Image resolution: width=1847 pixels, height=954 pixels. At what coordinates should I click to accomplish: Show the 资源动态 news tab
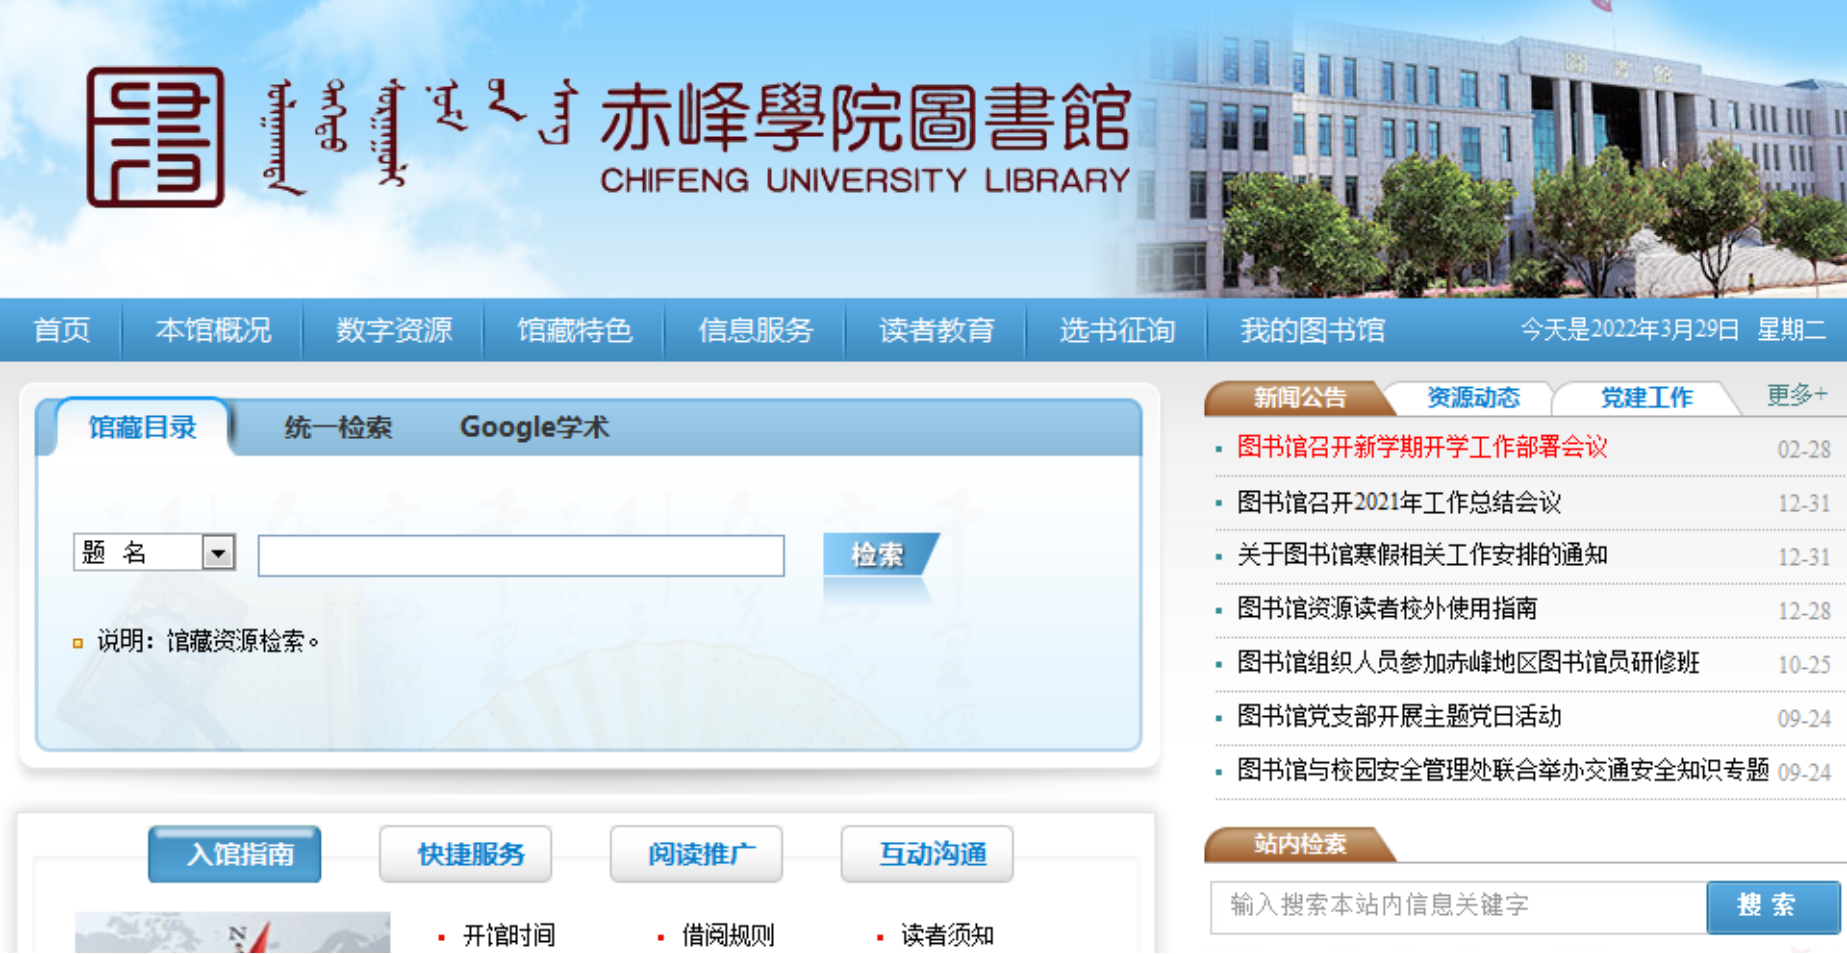[x=1472, y=398]
